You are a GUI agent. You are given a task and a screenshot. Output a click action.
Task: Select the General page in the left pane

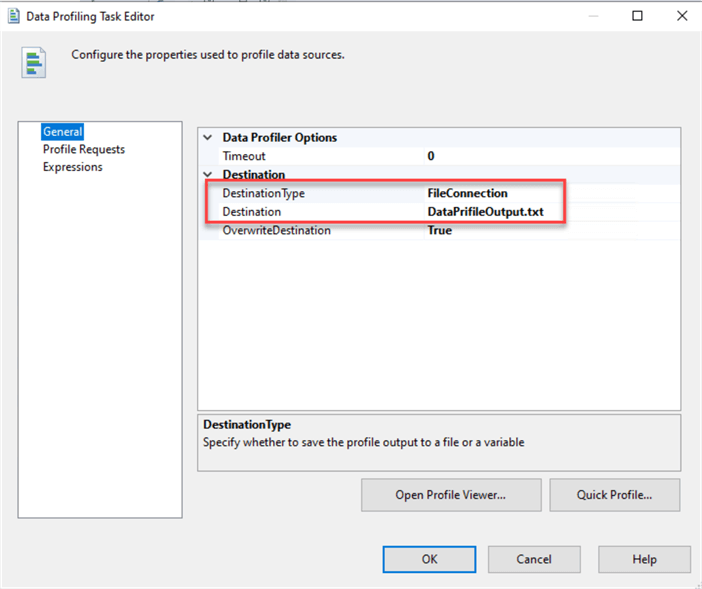[62, 132]
